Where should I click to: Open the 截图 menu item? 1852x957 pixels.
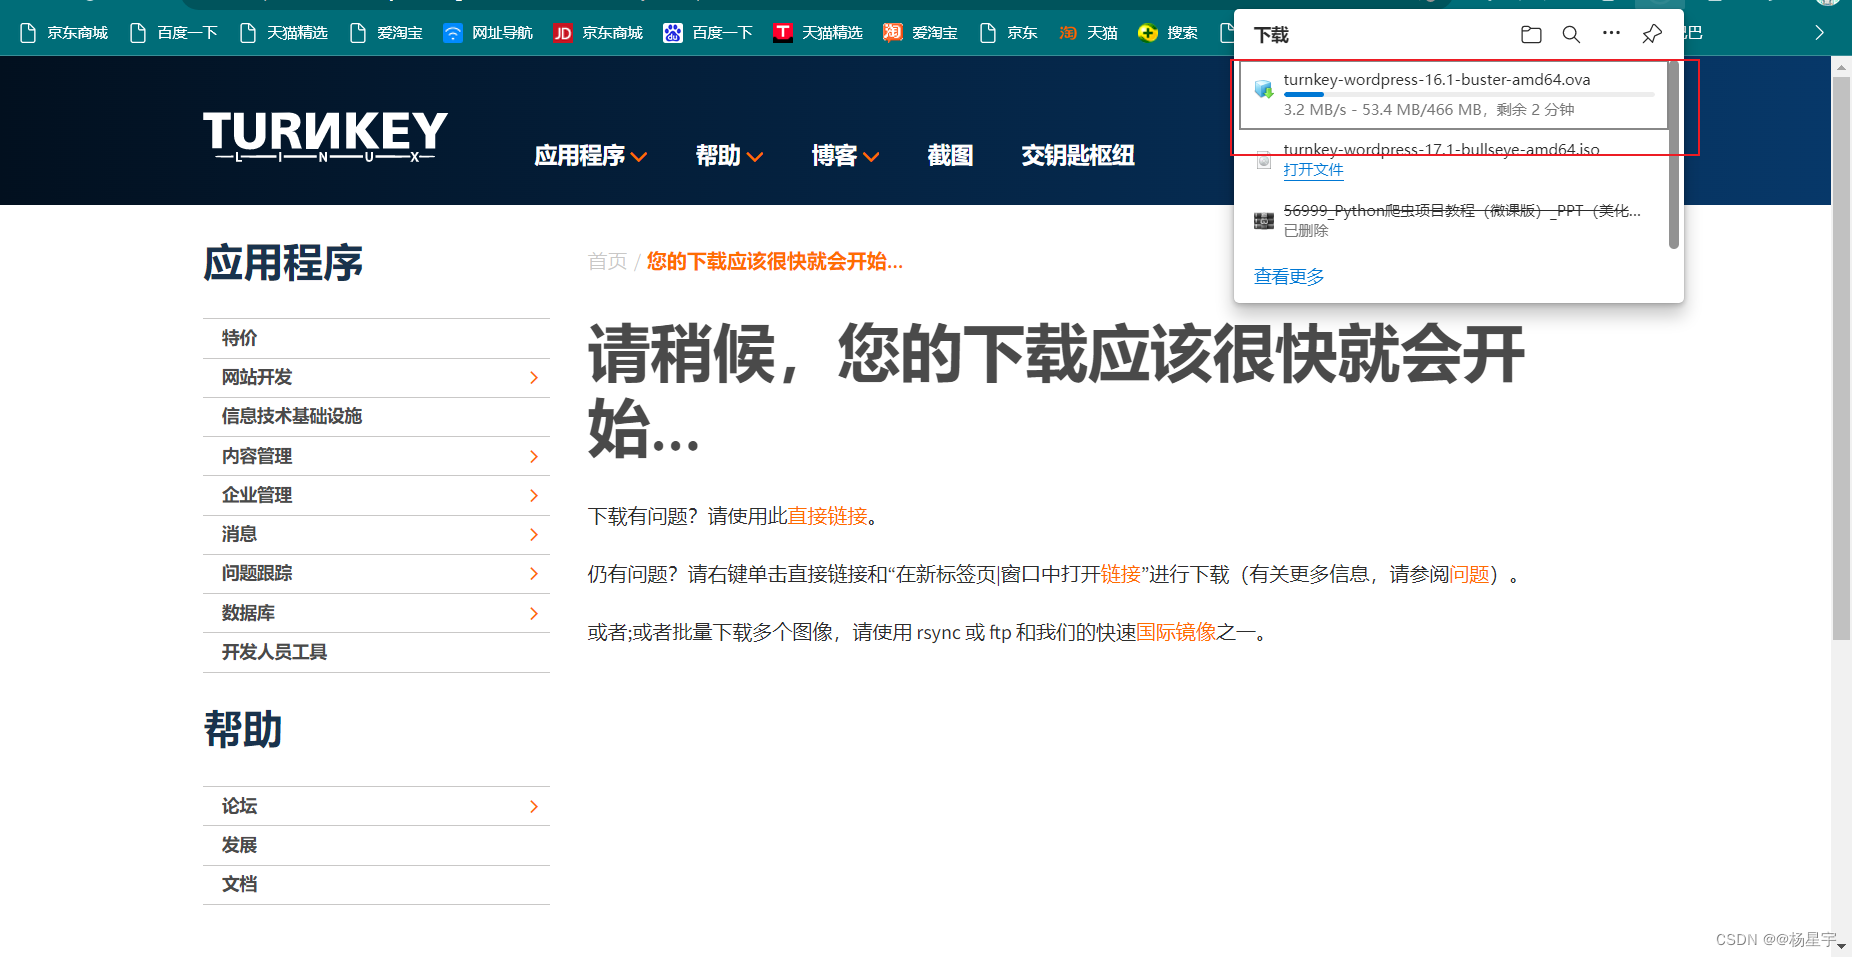(950, 156)
